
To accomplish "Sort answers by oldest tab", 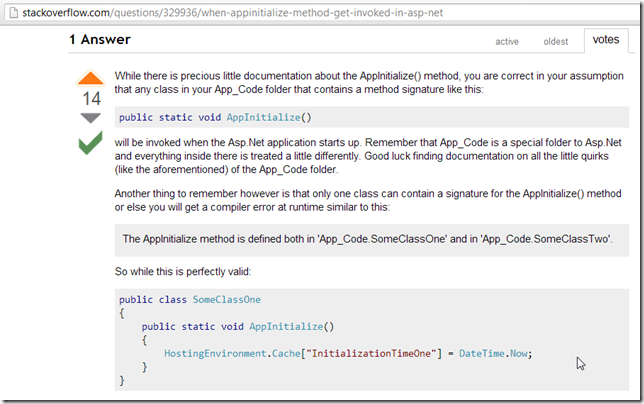I will click(556, 42).
